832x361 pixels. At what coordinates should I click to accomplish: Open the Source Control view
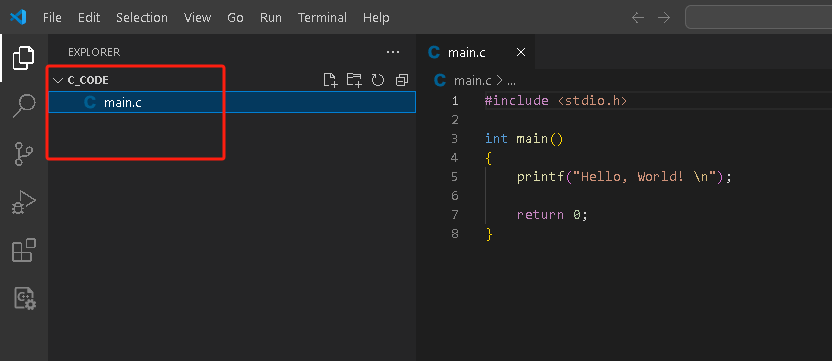coord(23,154)
